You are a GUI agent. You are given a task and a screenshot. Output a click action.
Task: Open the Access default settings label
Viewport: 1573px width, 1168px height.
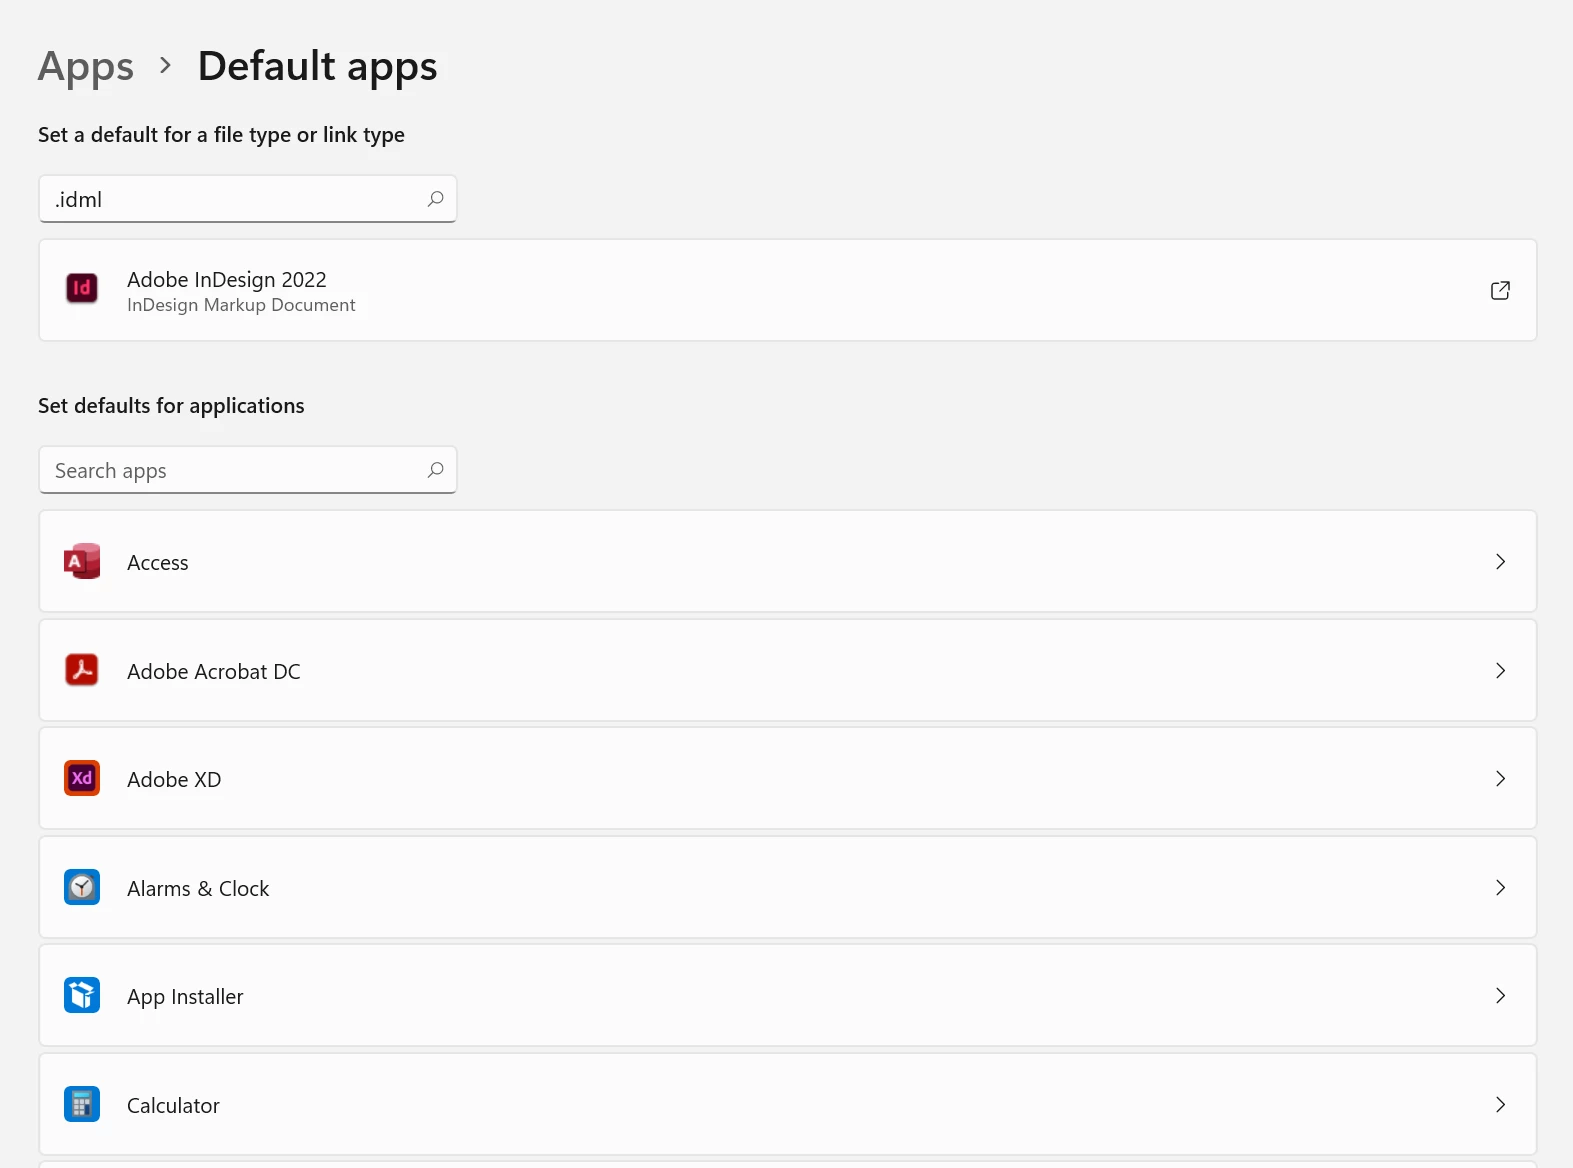158,563
